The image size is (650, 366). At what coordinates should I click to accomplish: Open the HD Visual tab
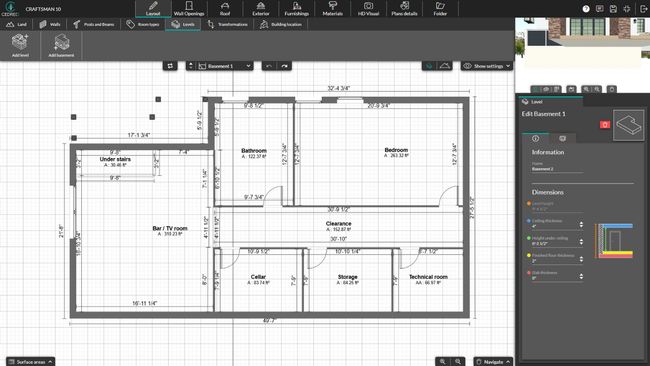click(x=369, y=9)
